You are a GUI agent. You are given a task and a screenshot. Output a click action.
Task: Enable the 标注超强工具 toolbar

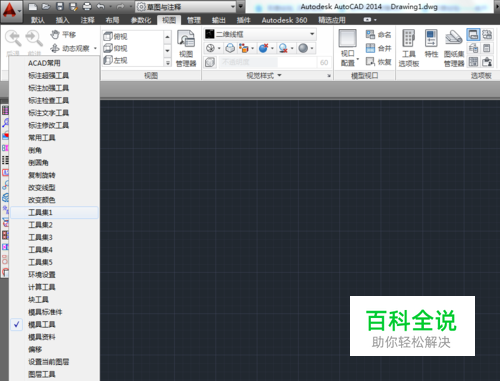coord(54,76)
